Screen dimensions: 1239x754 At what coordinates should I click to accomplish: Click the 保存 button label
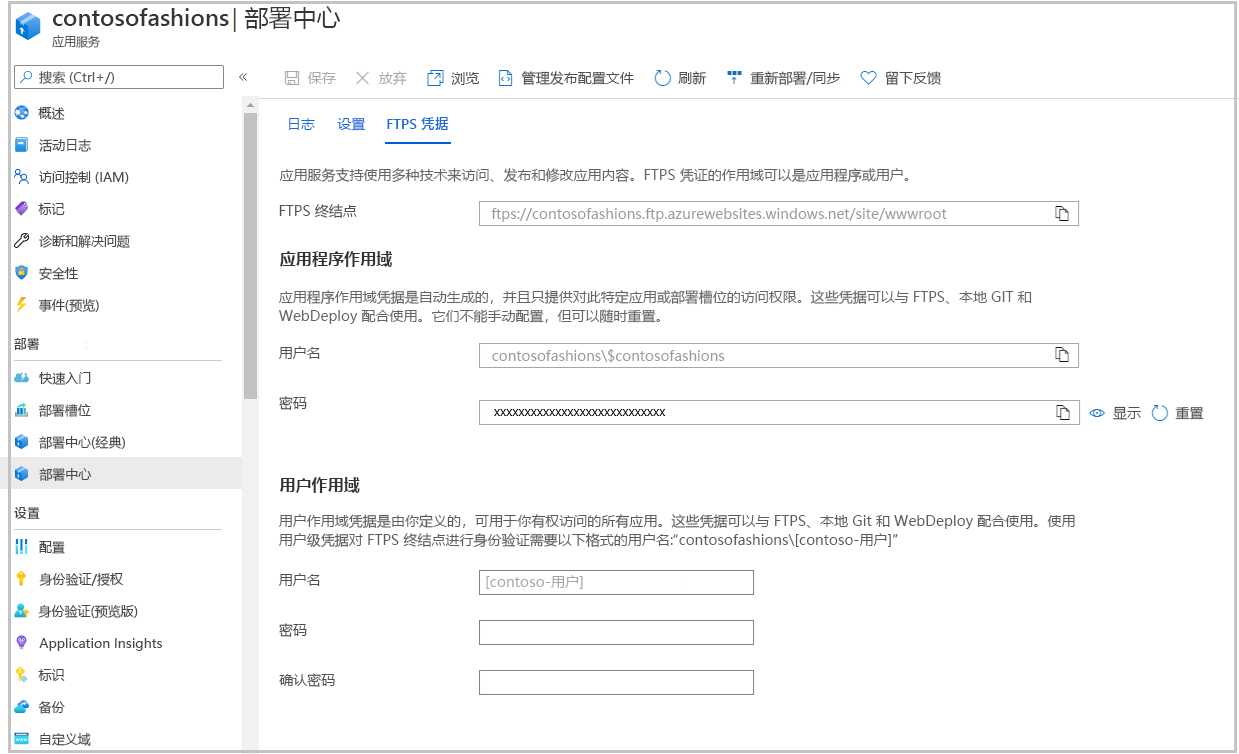click(322, 78)
